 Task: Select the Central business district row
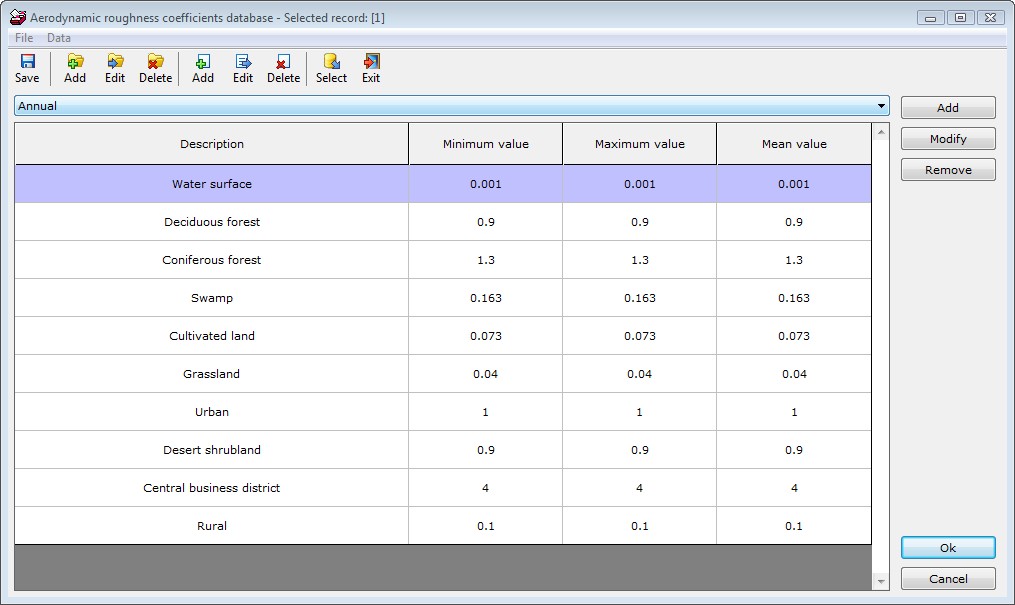(212, 488)
